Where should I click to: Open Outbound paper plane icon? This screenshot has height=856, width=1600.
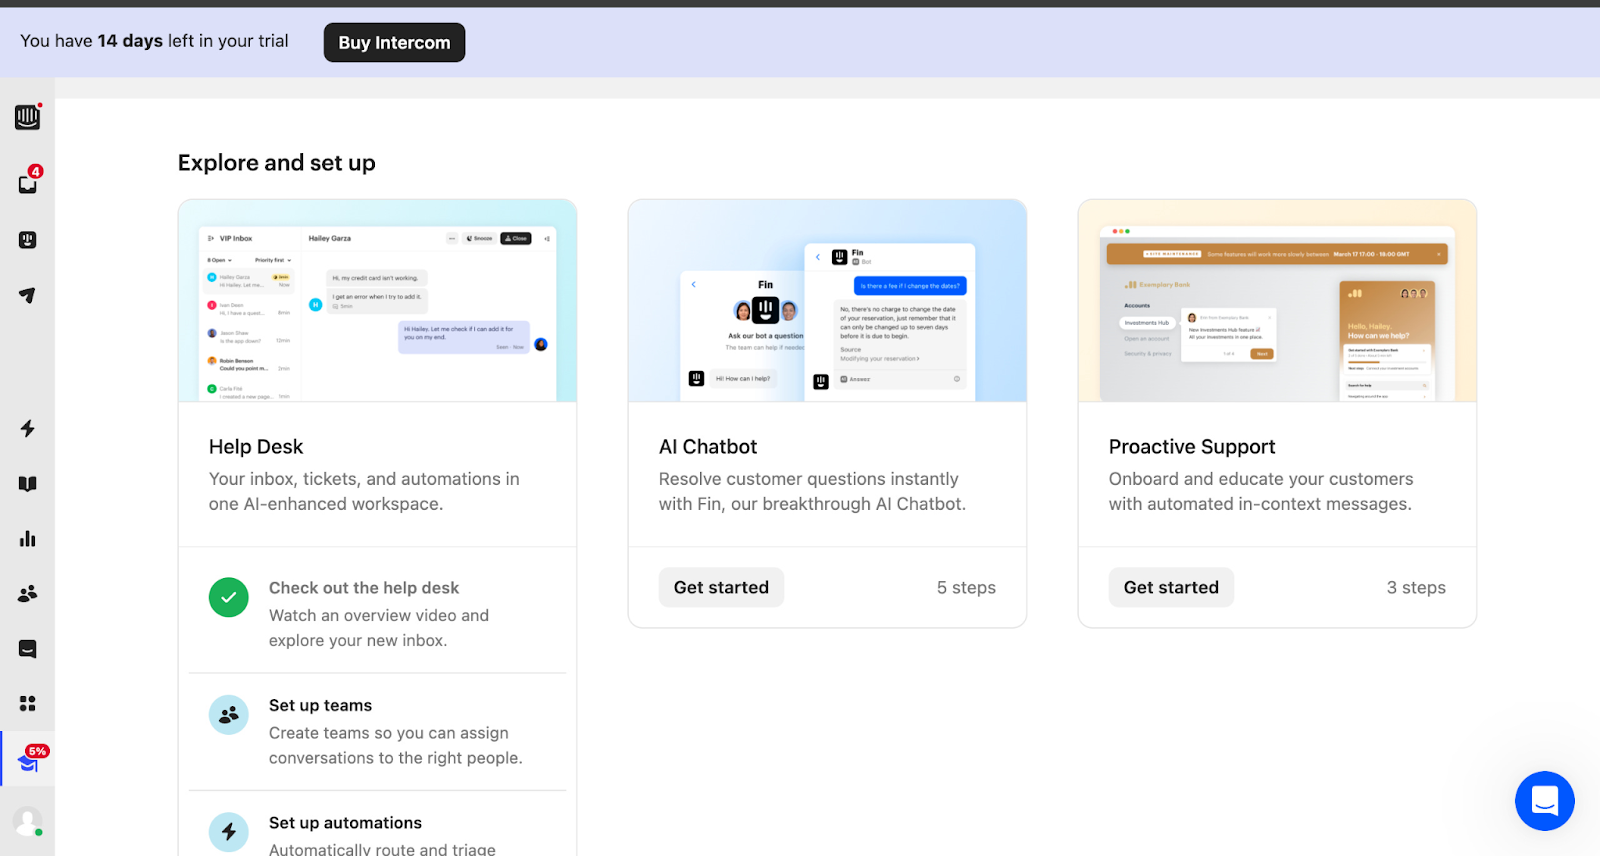(28, 295)
